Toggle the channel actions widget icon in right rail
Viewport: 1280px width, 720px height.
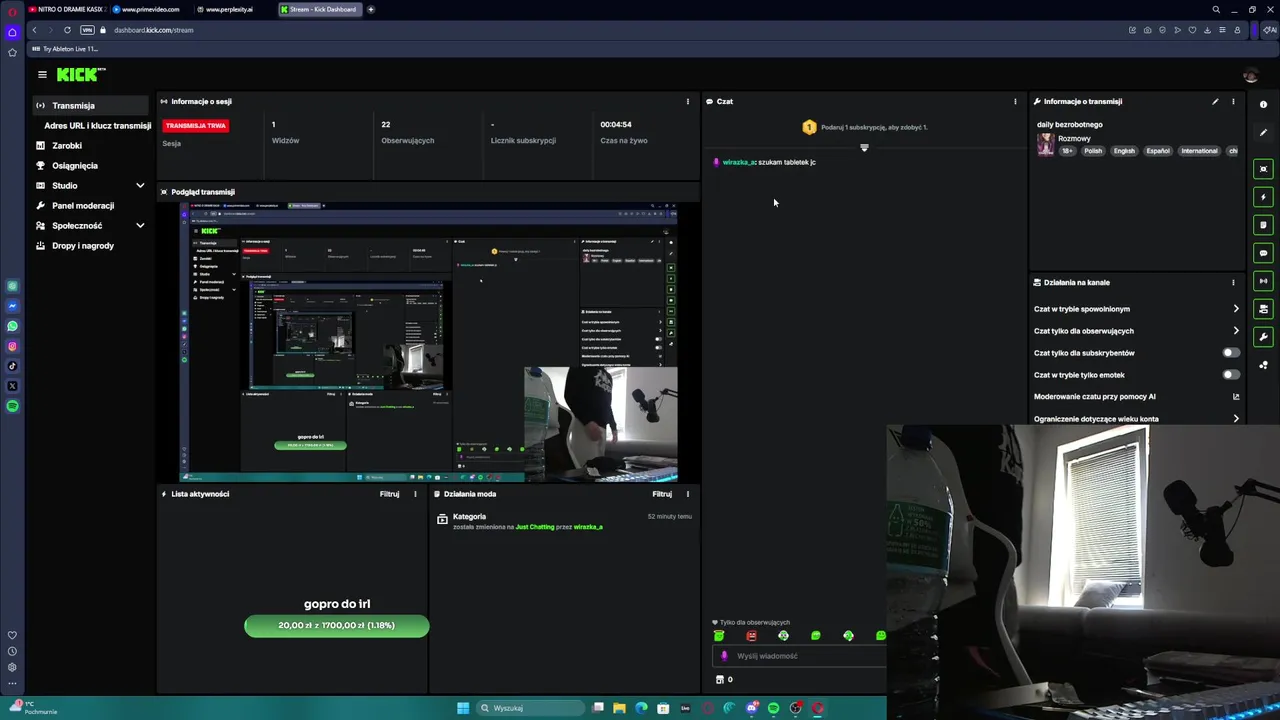click(x=1264, y=309)
